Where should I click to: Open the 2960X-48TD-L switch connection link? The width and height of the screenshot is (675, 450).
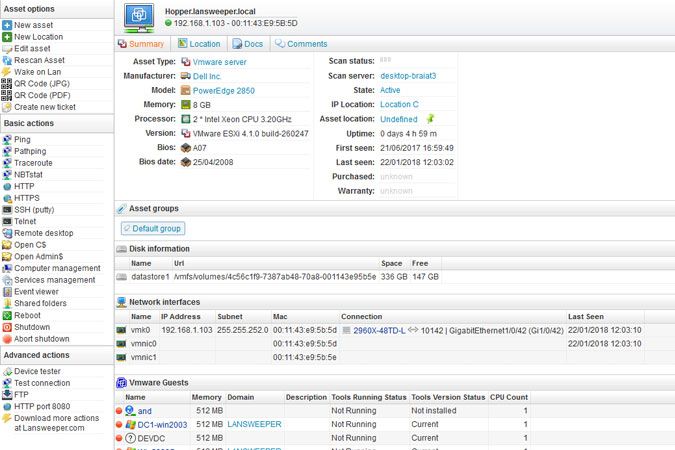point(378,329)
